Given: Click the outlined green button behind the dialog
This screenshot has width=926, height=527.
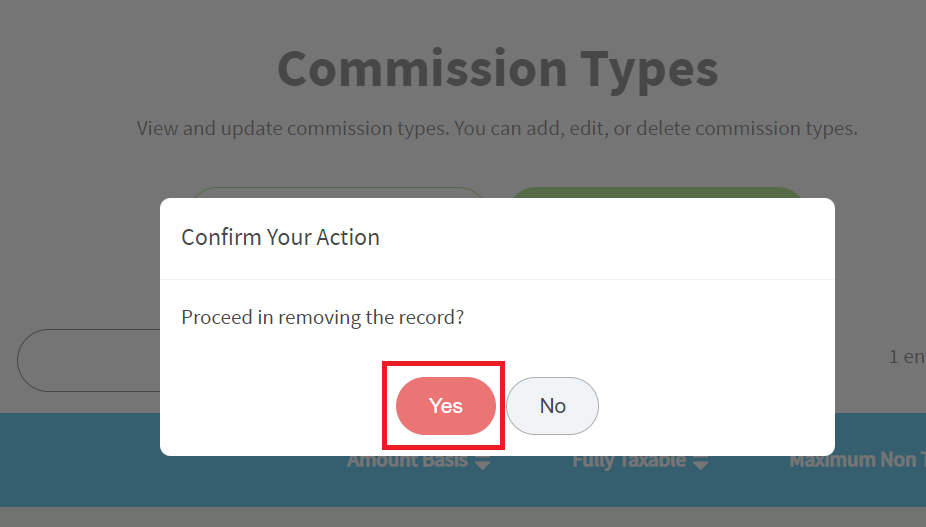Looking at the screenshot, I should point(337,193).
